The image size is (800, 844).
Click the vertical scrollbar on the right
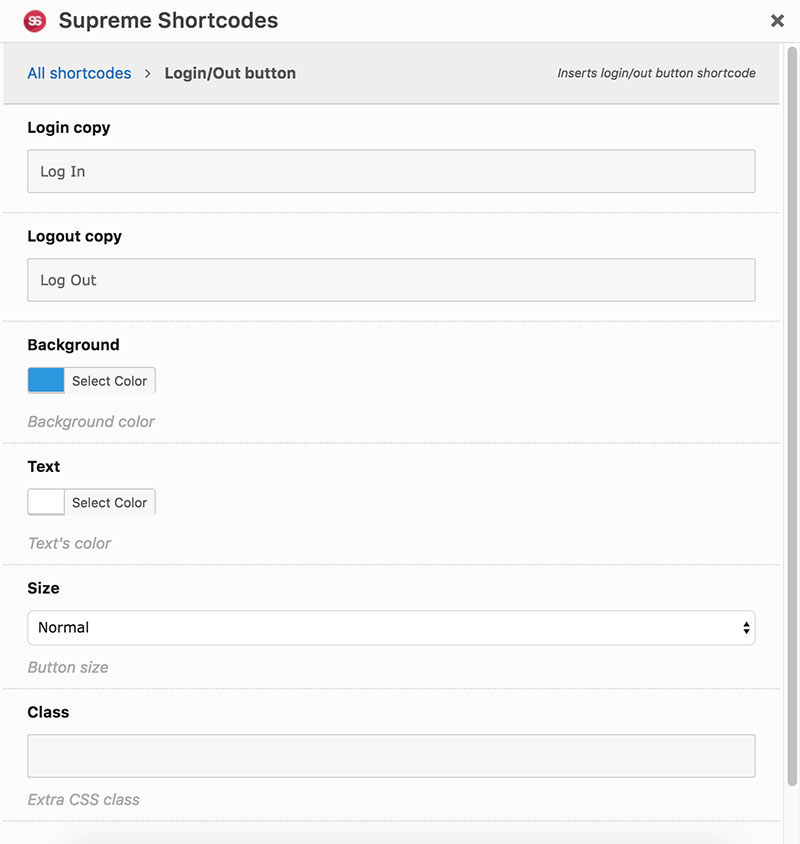[x=792, y=417]
